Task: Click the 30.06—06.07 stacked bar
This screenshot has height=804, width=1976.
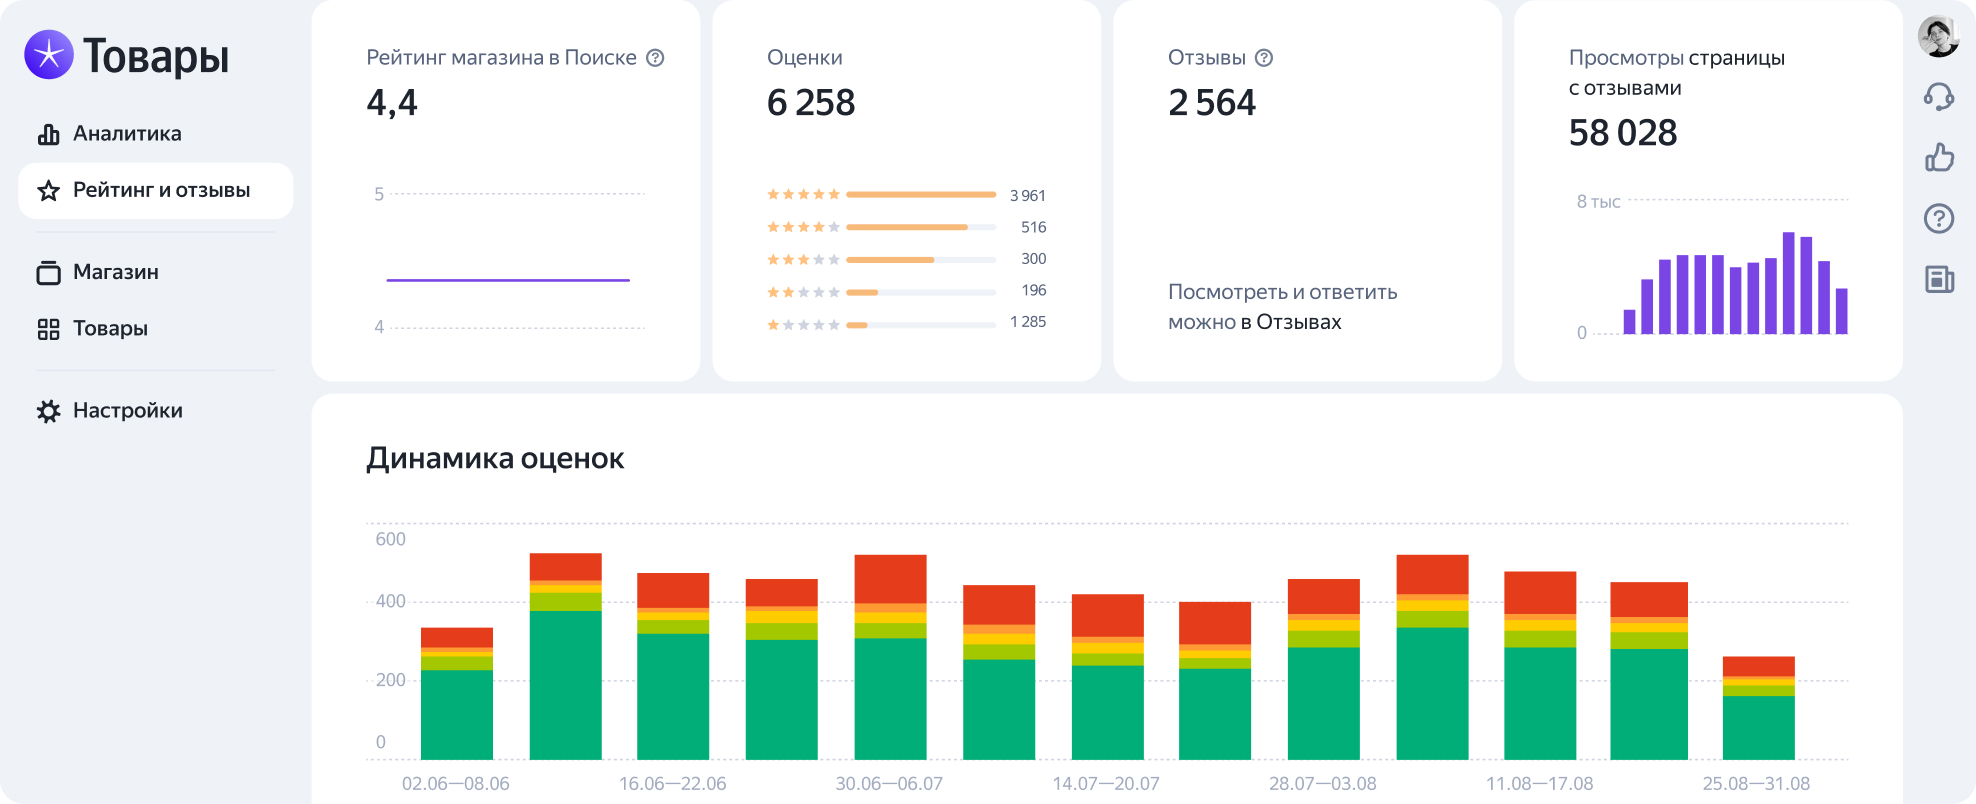Action: pos(890,657)
